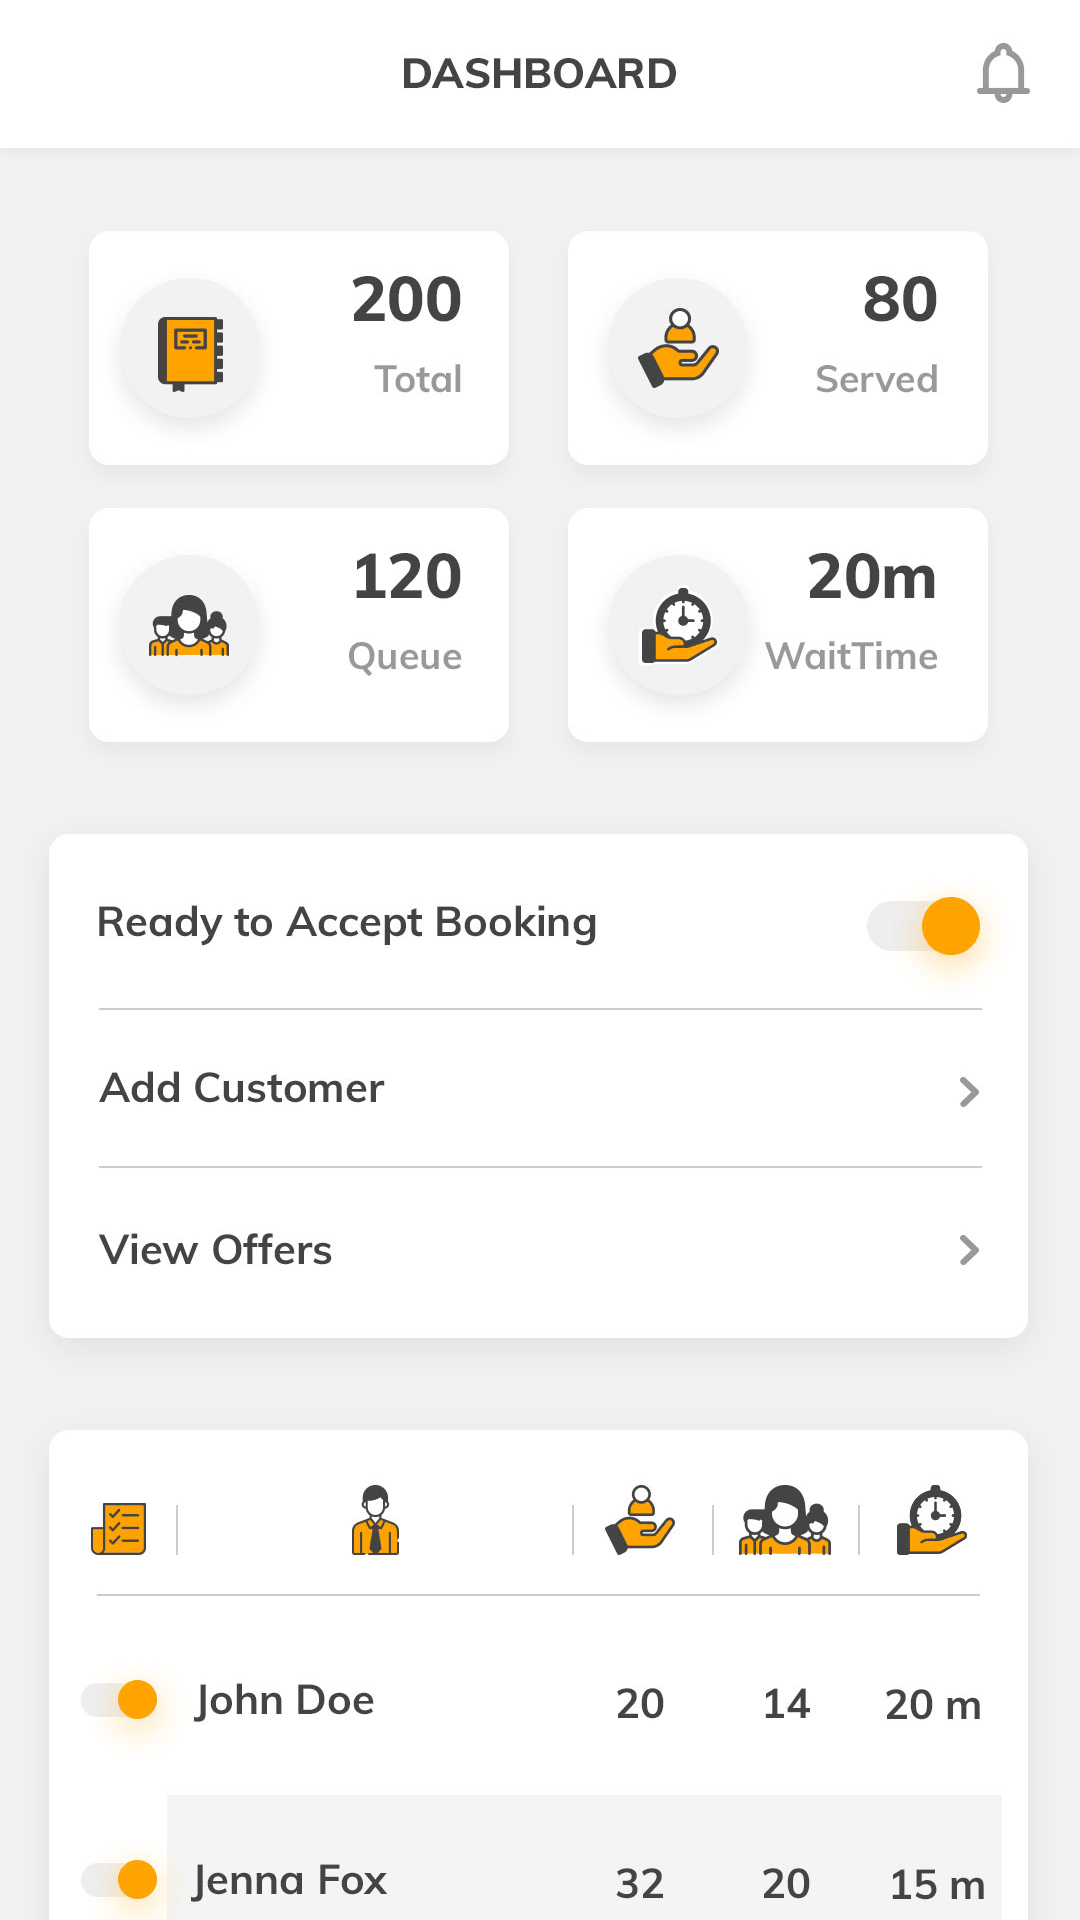Select the Jenna Fox staff name
This screenshot has height=1920, width=1080.
[x=290, y=1880]
